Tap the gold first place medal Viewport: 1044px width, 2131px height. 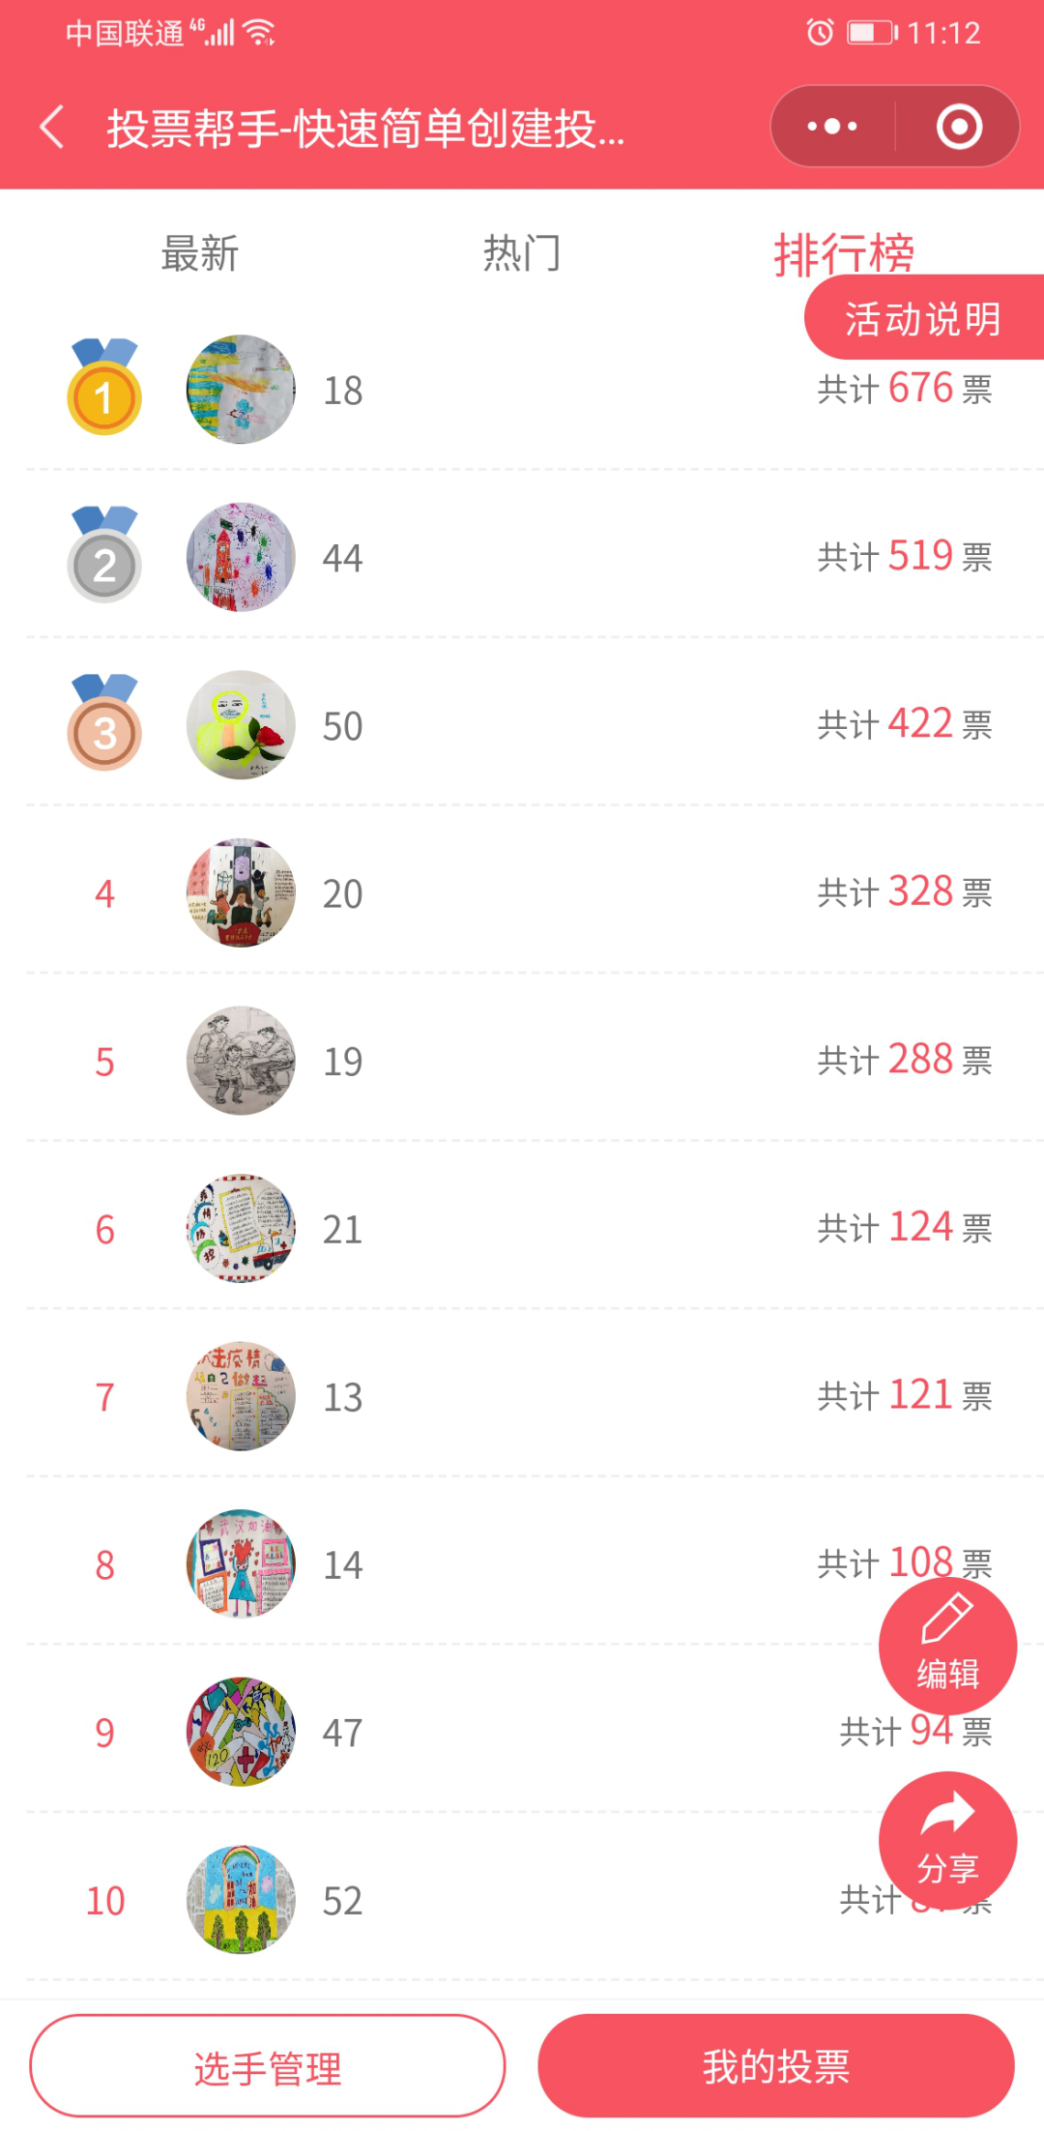pos(104,388)
